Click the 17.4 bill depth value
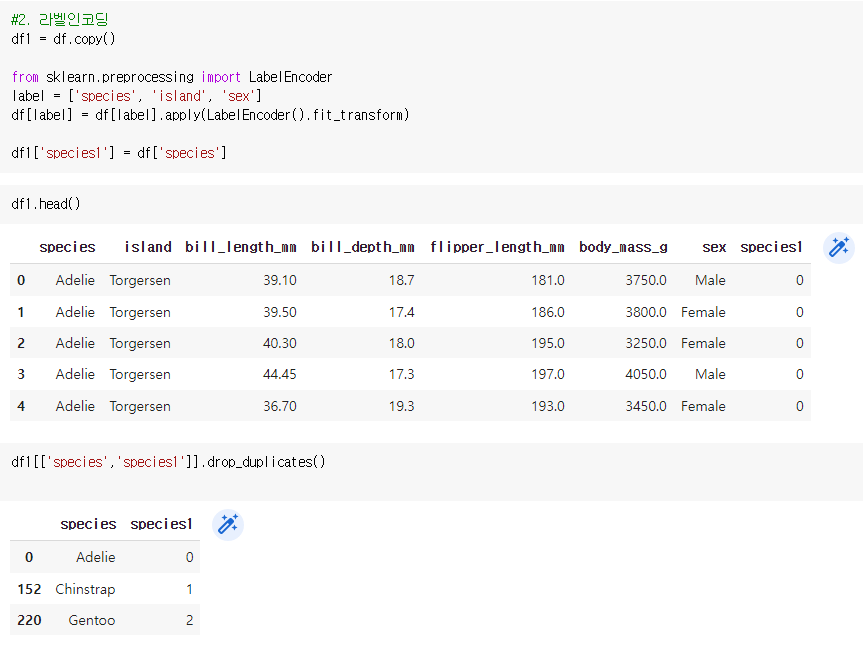863x645 pixels. click(x=401, y=312)
